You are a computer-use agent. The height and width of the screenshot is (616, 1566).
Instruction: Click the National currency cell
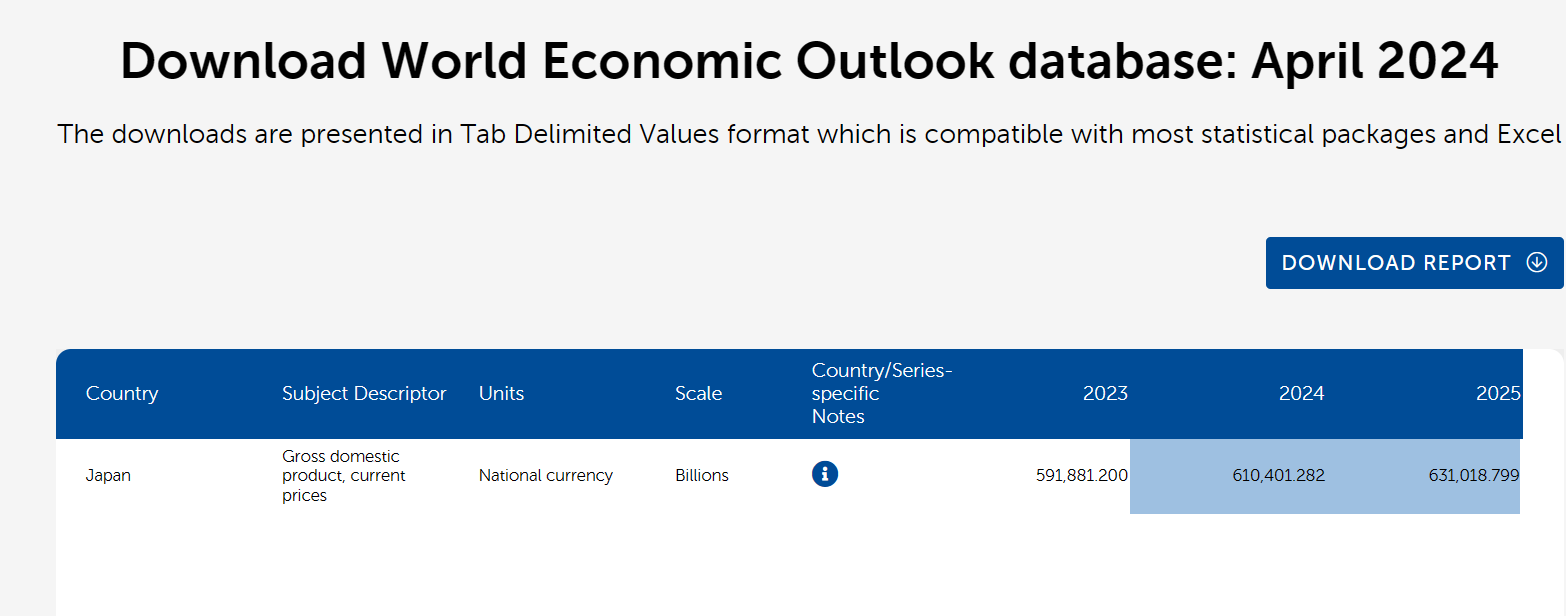coord(545,476)
